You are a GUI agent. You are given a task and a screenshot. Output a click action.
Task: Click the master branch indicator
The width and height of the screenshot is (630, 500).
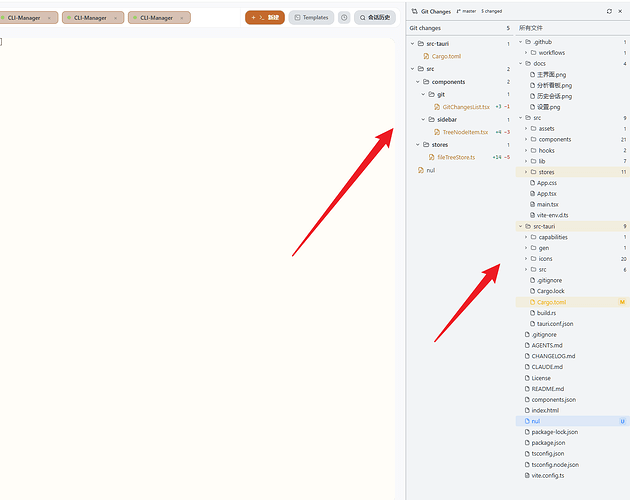coord(466,11)
